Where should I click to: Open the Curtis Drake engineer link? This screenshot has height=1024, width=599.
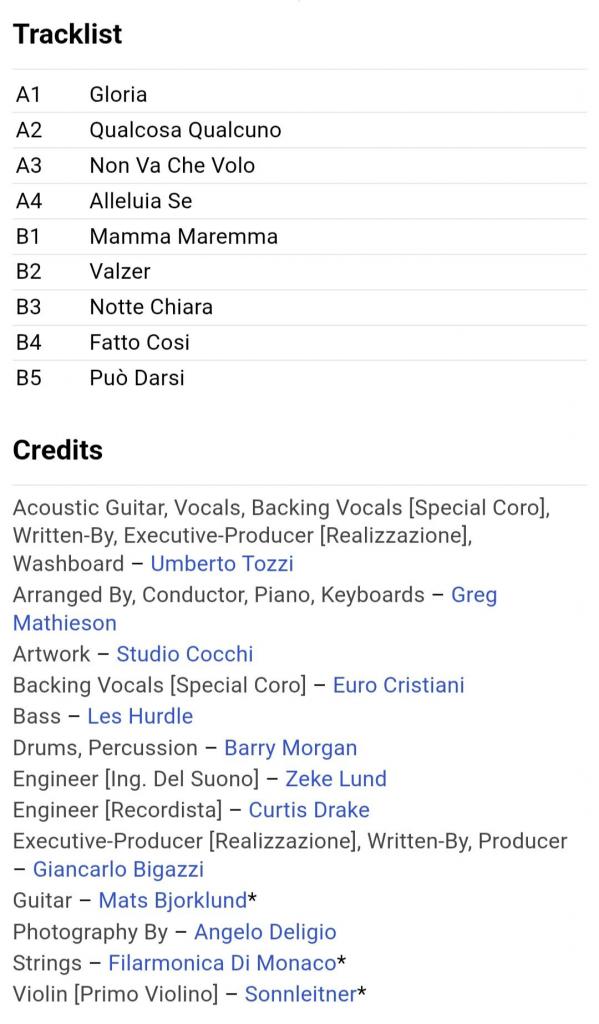309,810
